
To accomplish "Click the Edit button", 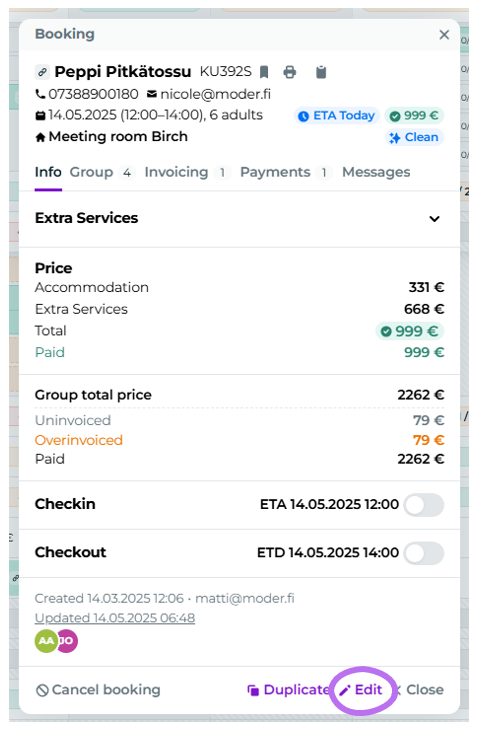I will click(x=361, y=690).
